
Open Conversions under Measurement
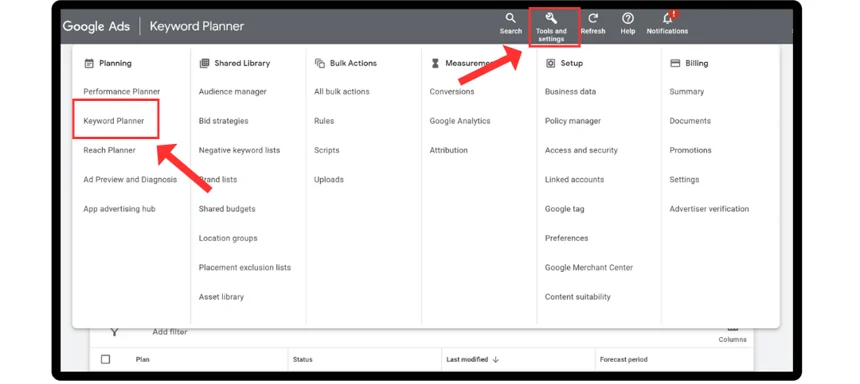[x=451, y=92]
